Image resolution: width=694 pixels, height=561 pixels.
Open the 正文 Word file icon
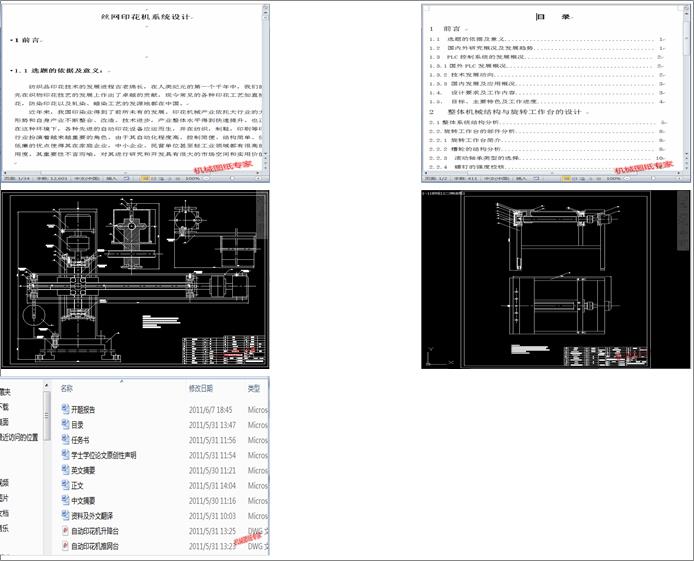click(65, 485)
